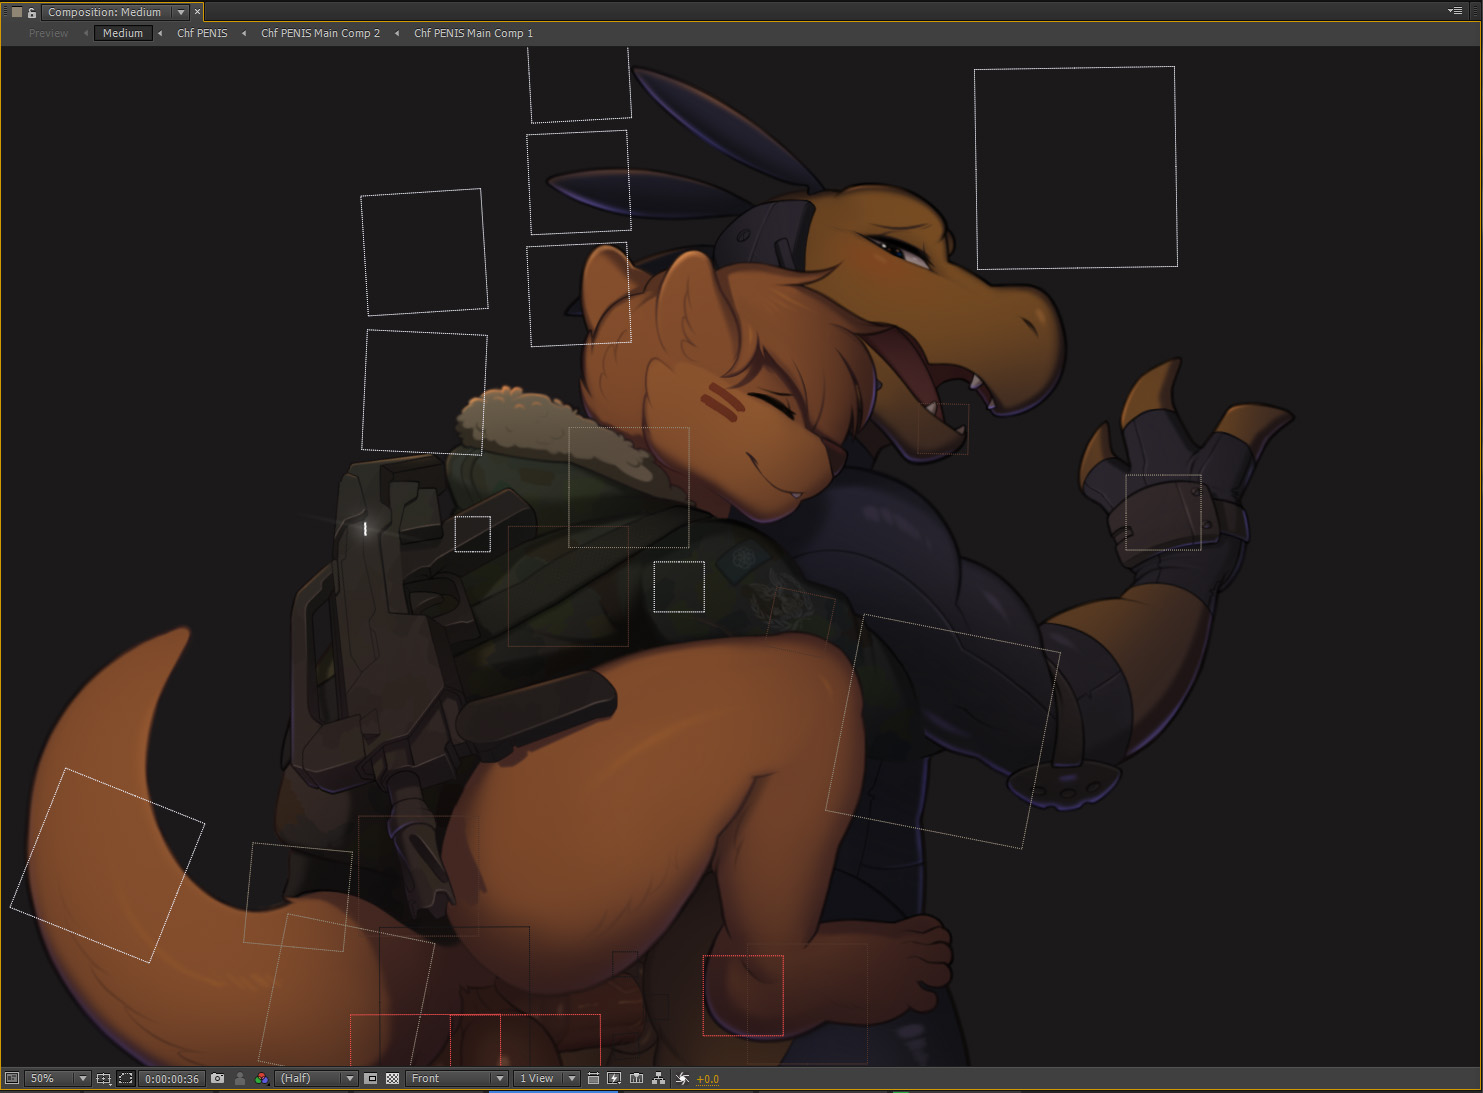Screen dimensions: 1483x1093
Task: Open the 50% magnification dropdown
Action: tap(56, 1078)
